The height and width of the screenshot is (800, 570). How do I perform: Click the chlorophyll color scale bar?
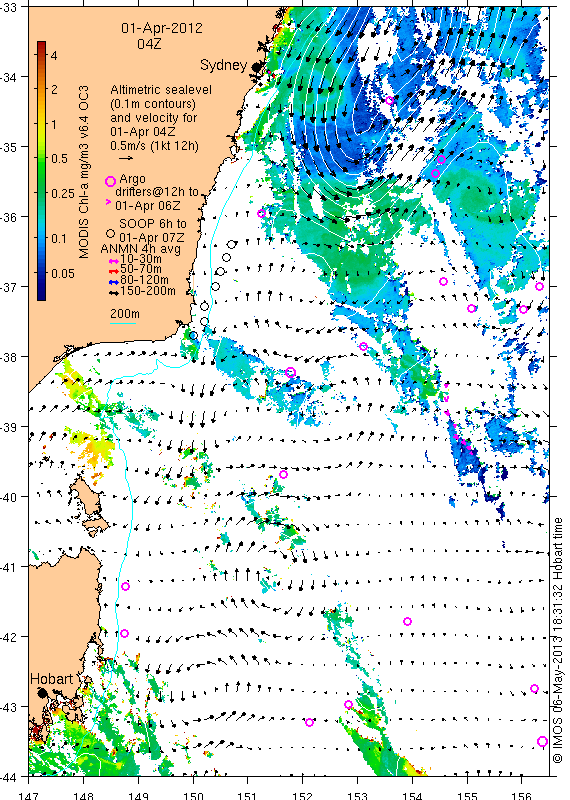click(41, 170)
